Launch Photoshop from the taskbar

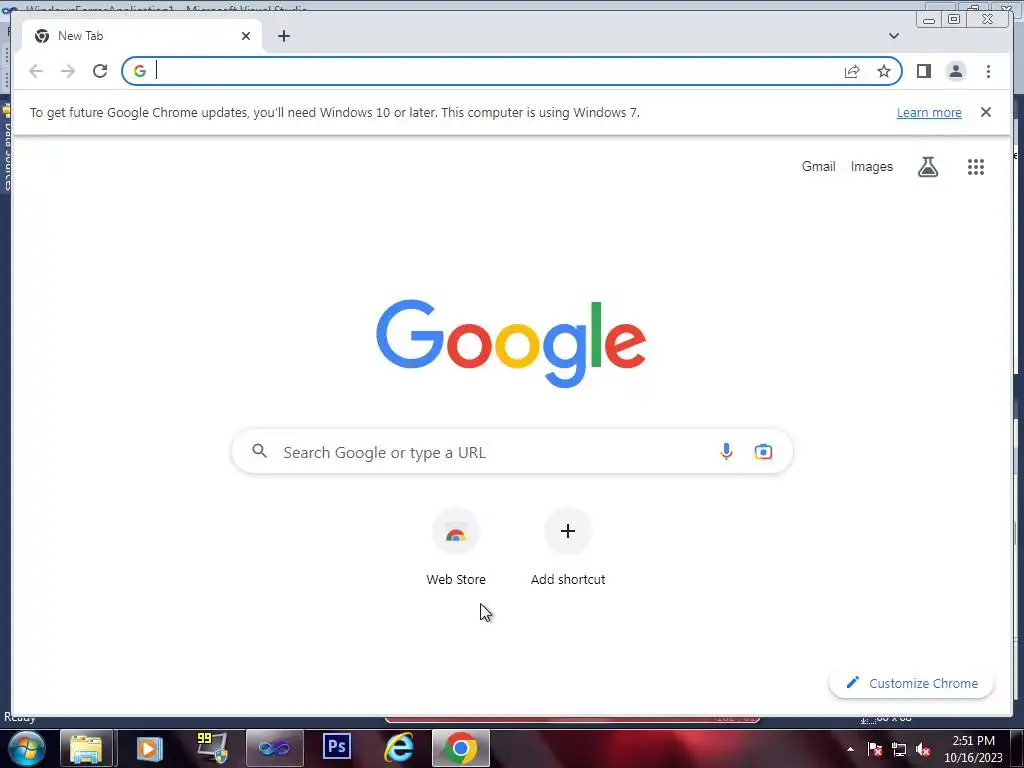pos(337,747)
